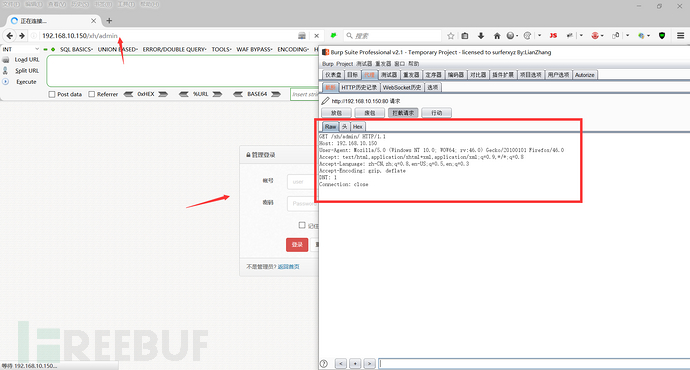Click the return to homepage link

pyautogui.click(x=288, y=267)
